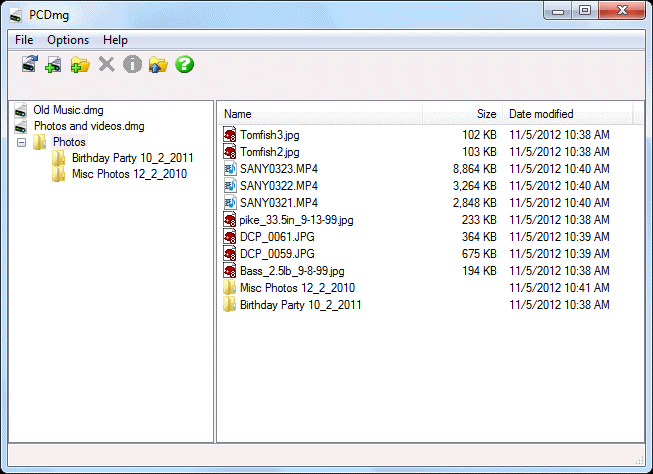Click the extract disk image toolbar icon
Image resolution: width=653 pixels, height=474 pixels.
coord(30,64)
